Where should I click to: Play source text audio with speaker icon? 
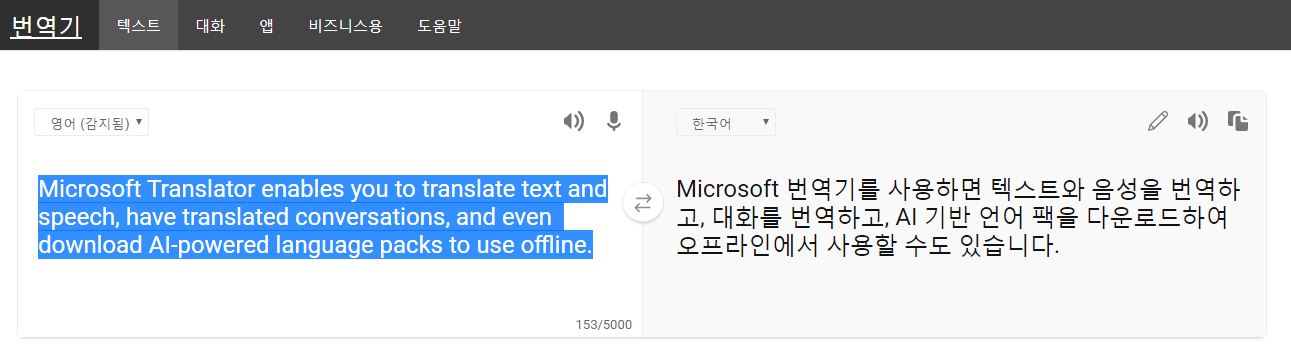573,122
